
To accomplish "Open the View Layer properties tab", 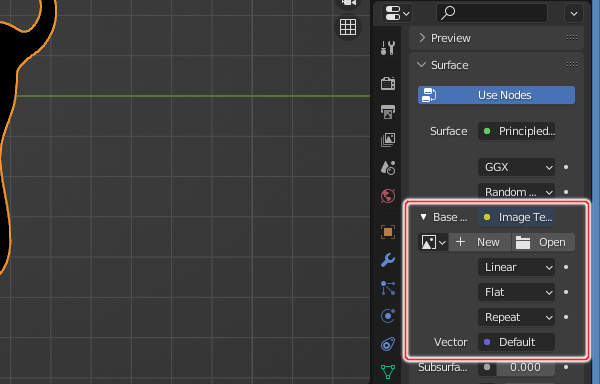I will click(x=388, y=140).
